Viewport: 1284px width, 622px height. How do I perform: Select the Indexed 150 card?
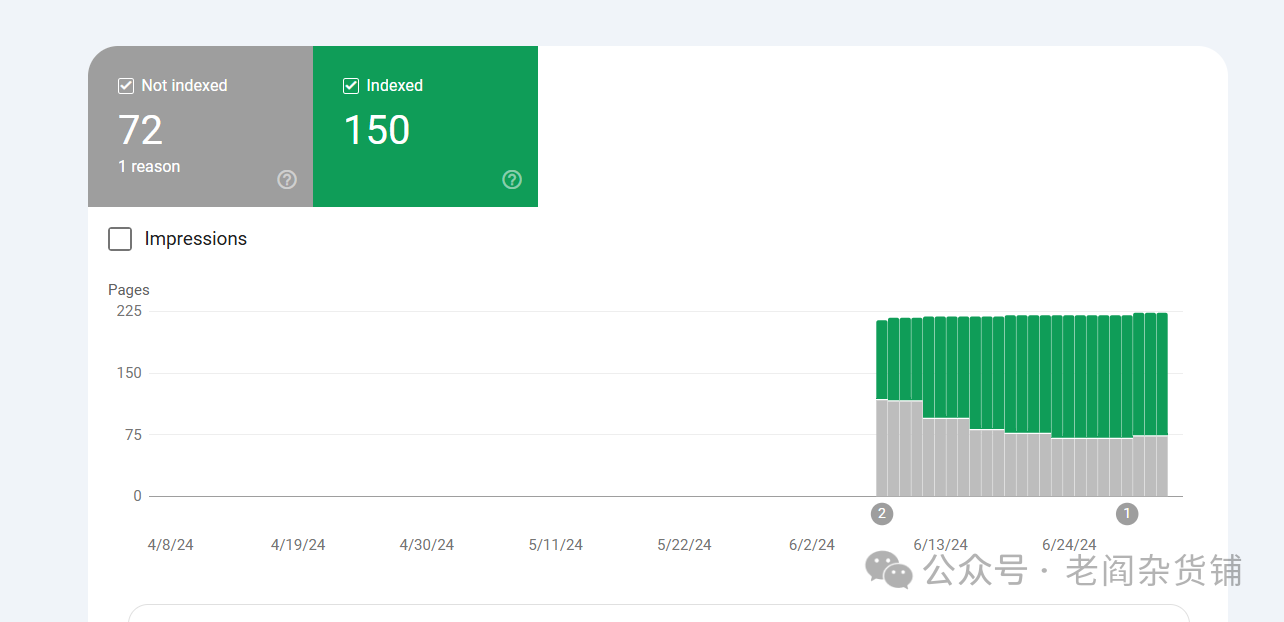[425, 126]
